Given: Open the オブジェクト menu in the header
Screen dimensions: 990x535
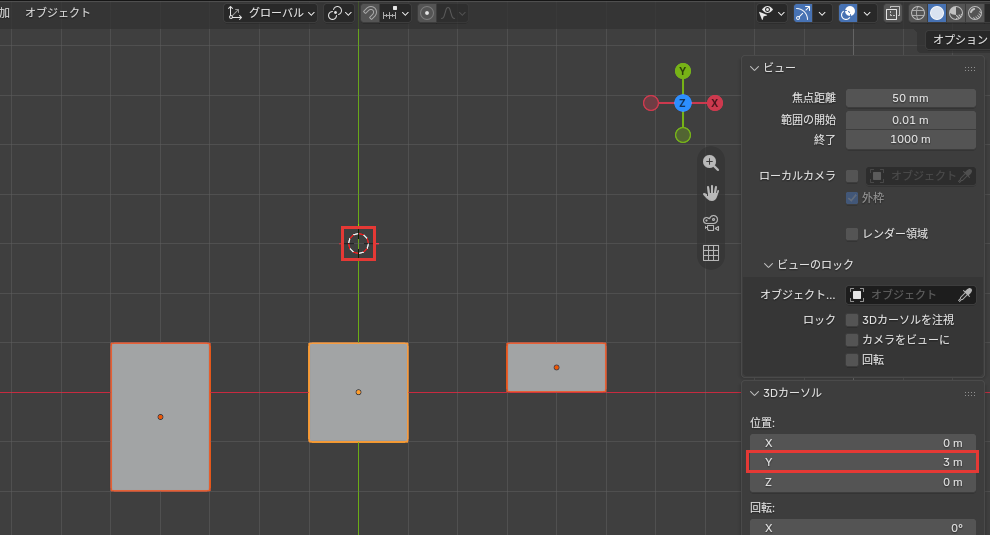Looking at the screenshot, I should [x=57, y=13].
